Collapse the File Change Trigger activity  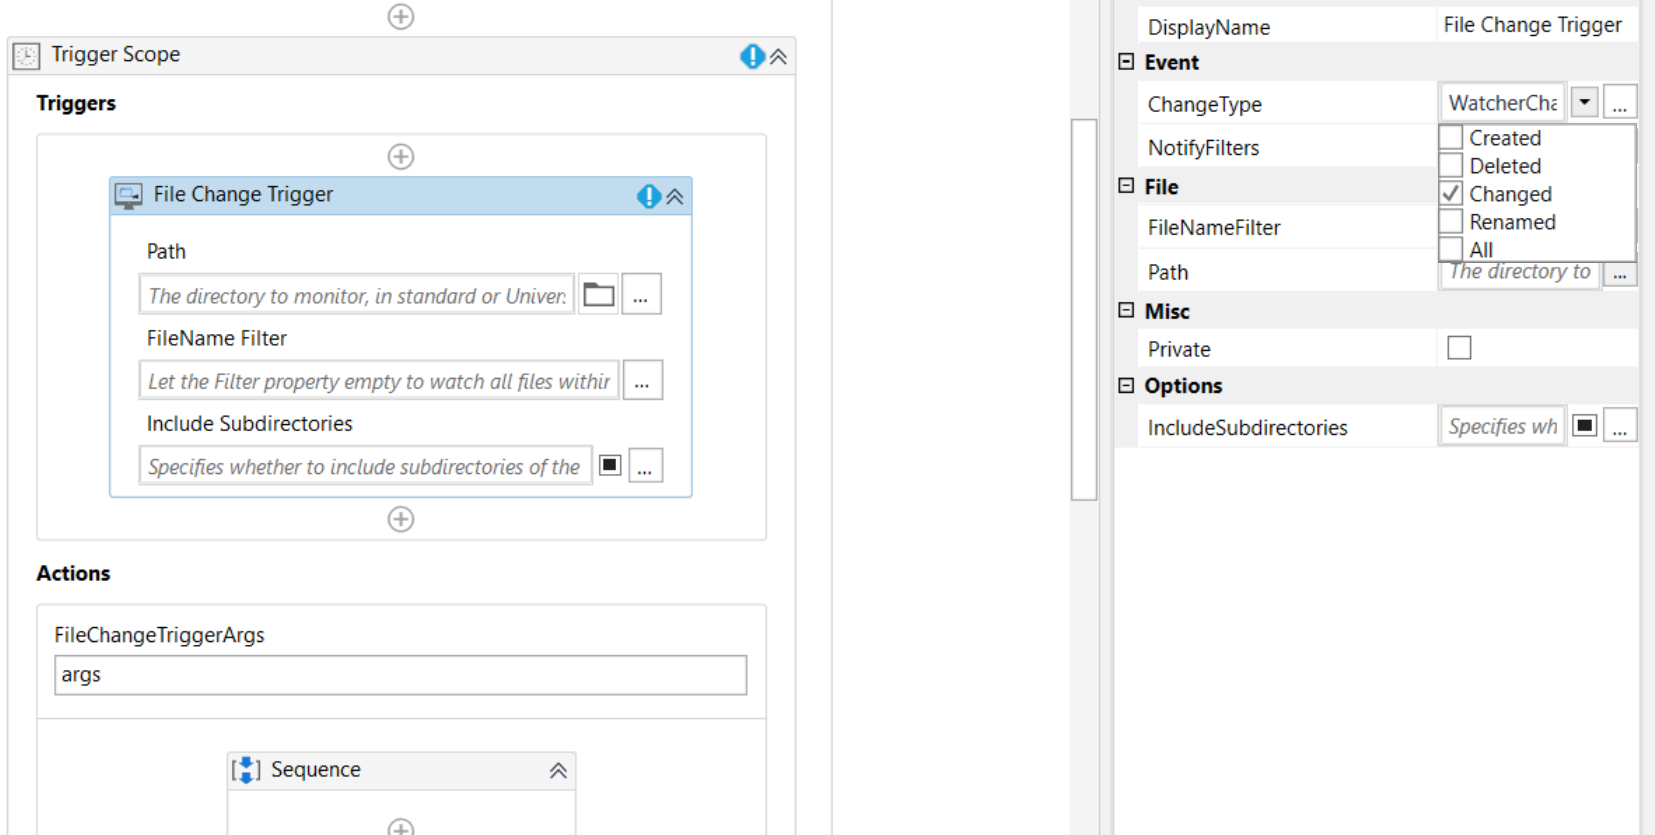(x=675, y=197)
